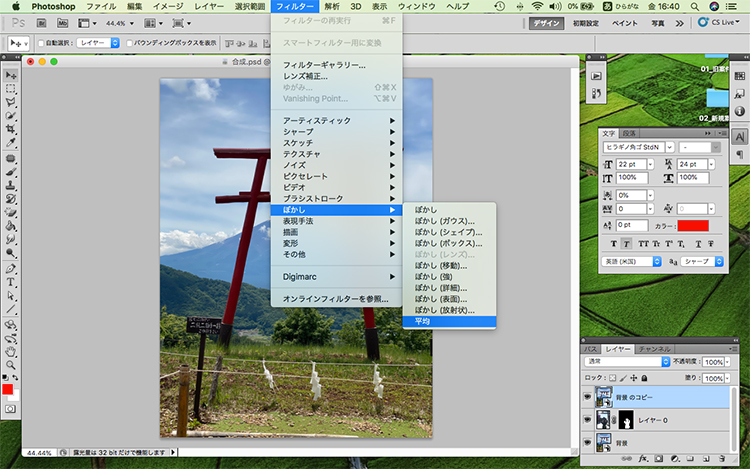
Task: Click the 初期設定 workspace button
Action: [x=586, y=23]
